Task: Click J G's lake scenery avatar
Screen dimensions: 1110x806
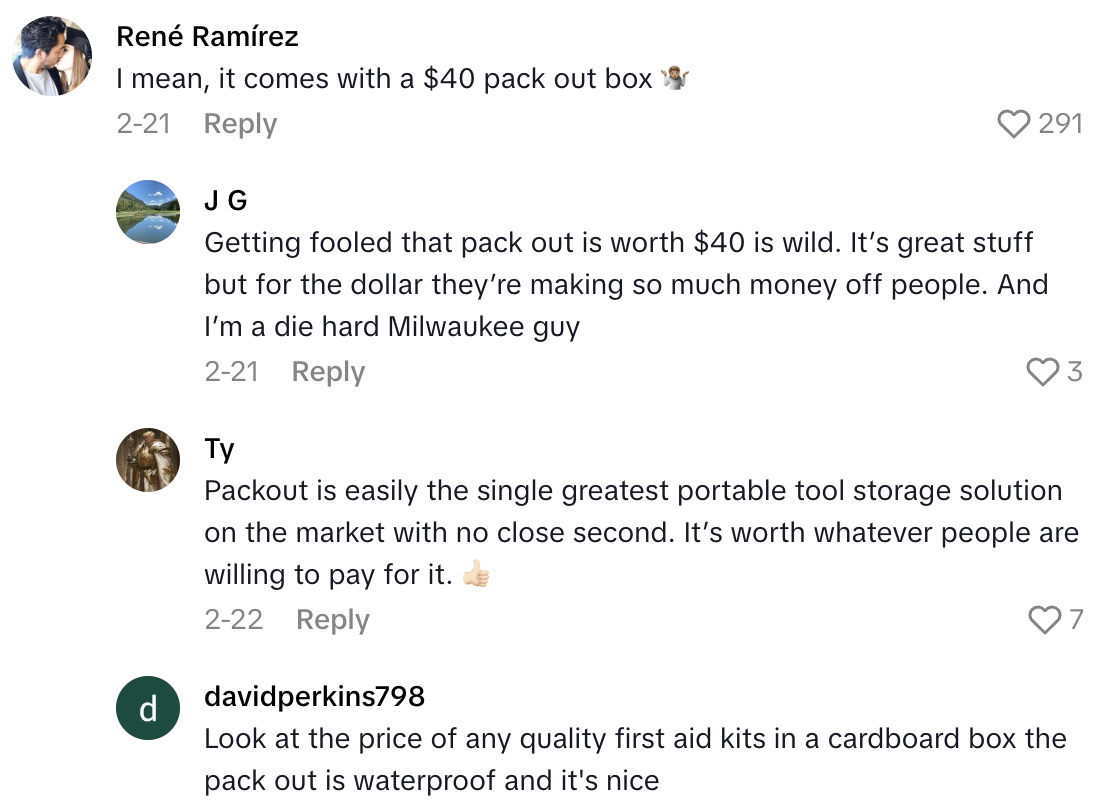Action: (x=147, y=212)
